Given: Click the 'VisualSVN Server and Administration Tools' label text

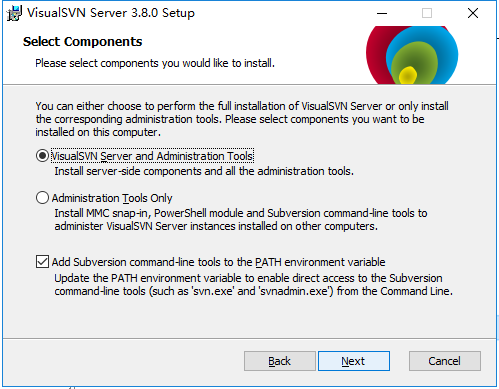Looking at the screenshot, I should pos(152,156).
